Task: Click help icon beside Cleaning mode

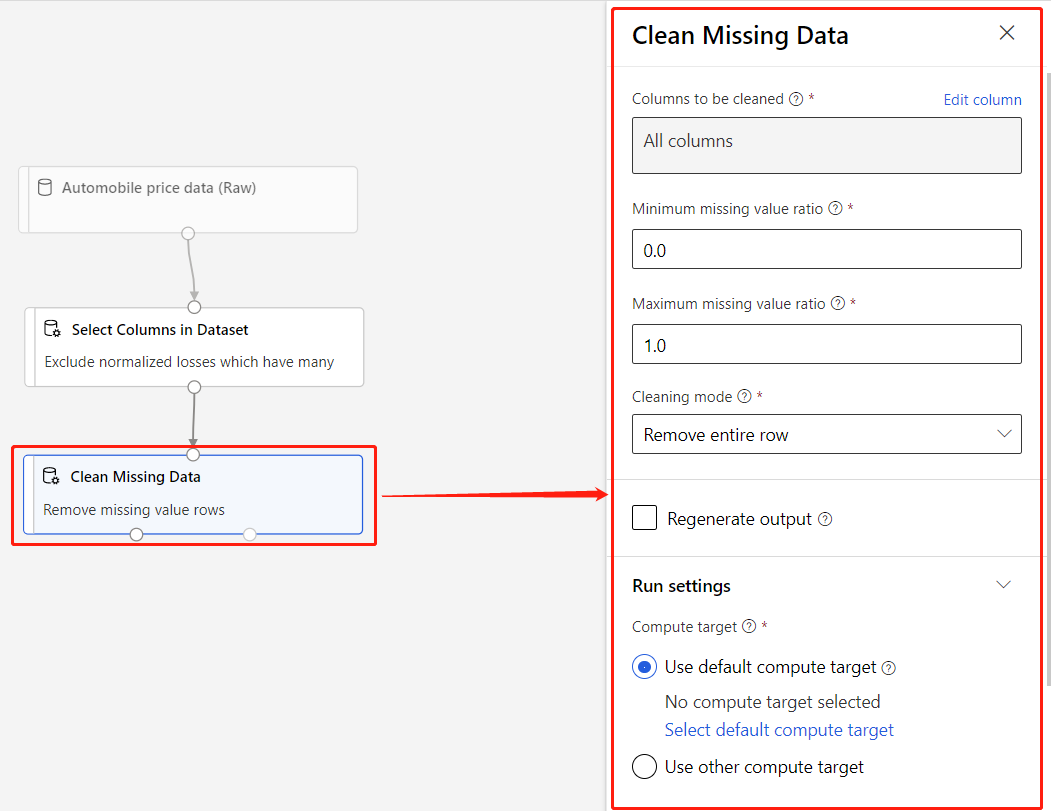Action: [744, 396]
